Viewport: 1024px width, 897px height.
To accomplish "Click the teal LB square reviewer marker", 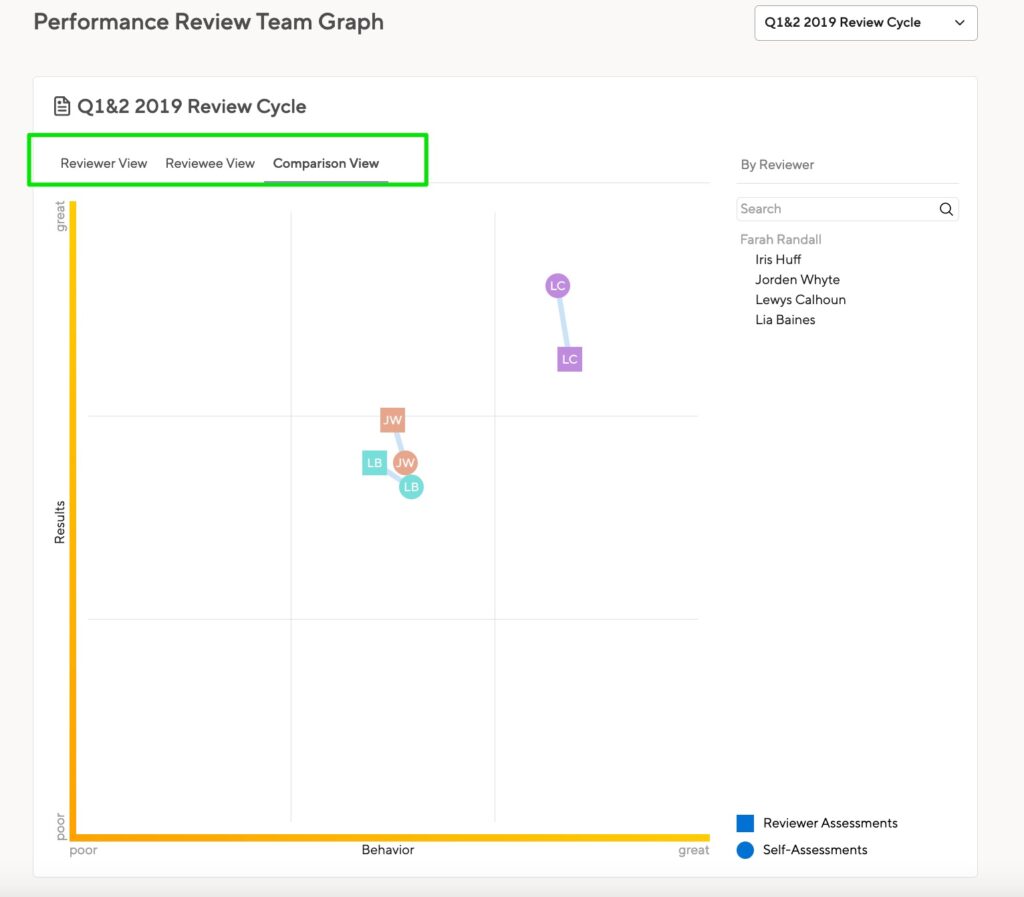I will pos(374,463).
